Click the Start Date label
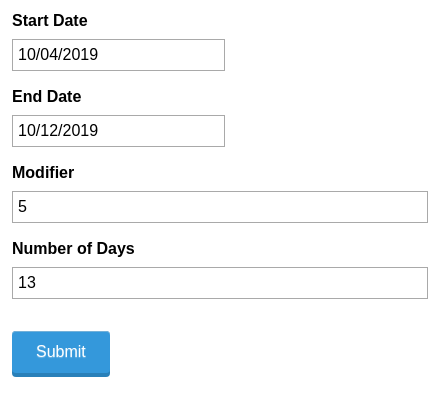The height and width of the screenshot is (394, 441). [x=50, y=20]
